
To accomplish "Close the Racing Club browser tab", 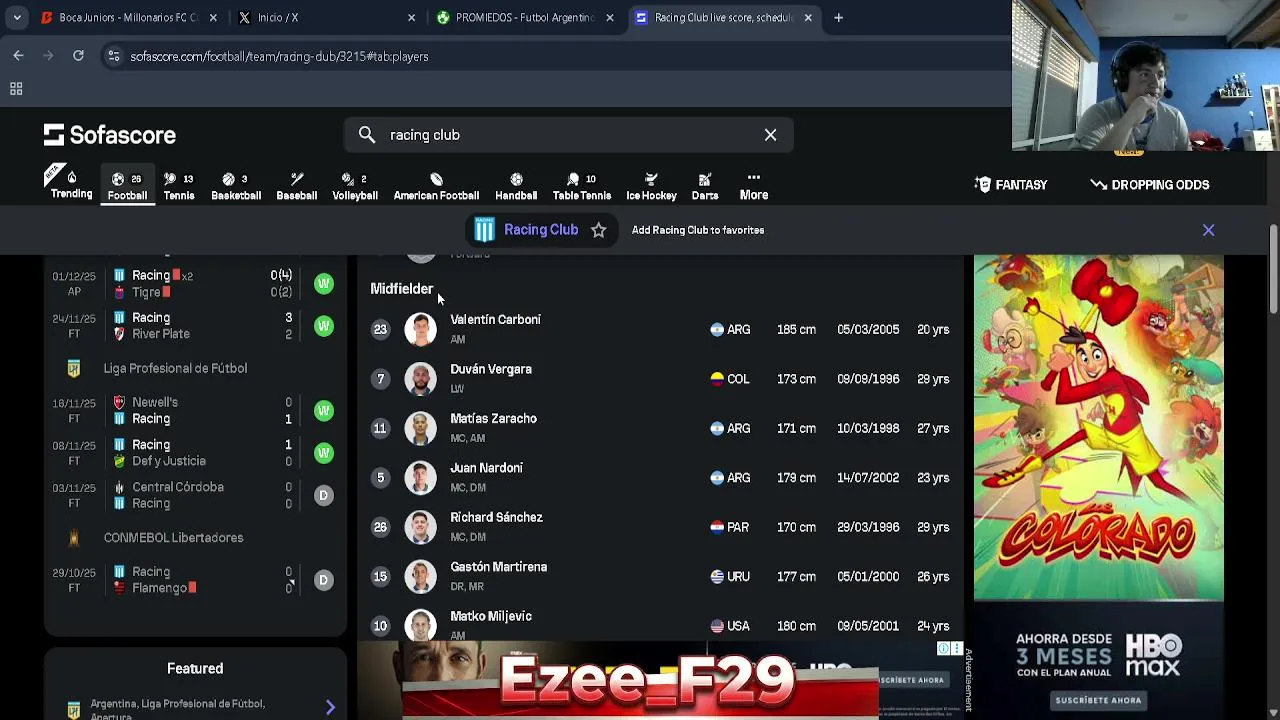I will tap(808, 17).
